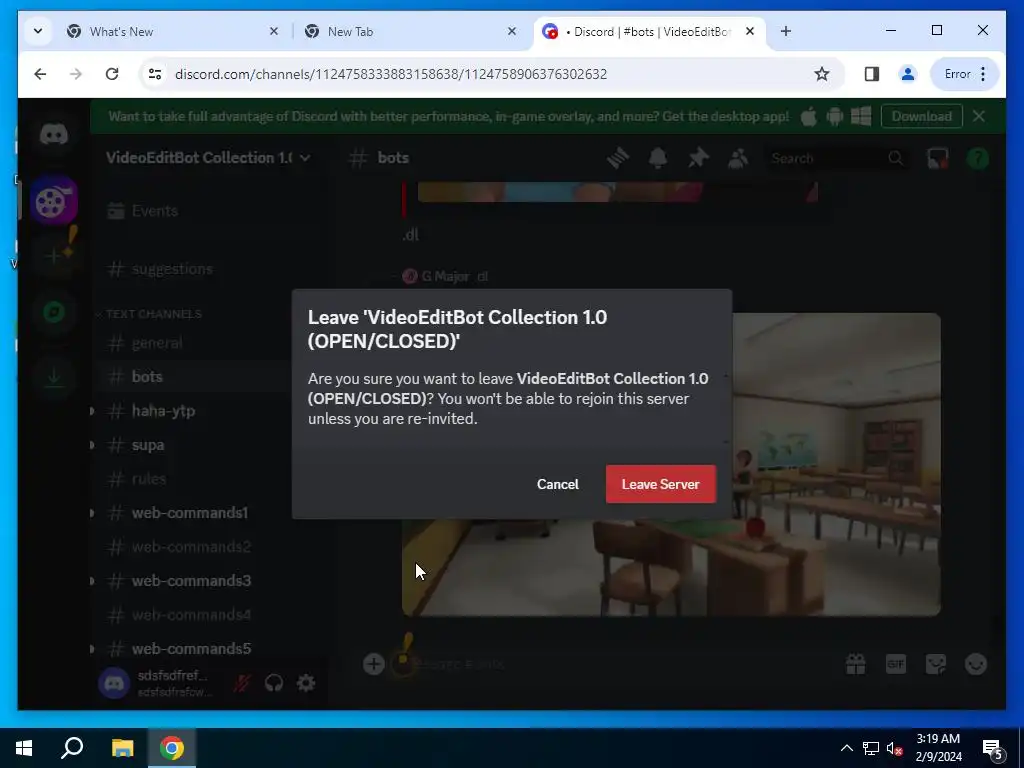Screen dimensions: 1024x768
Task: Click Windows platform icon in banner
Action: click(861, 116)
